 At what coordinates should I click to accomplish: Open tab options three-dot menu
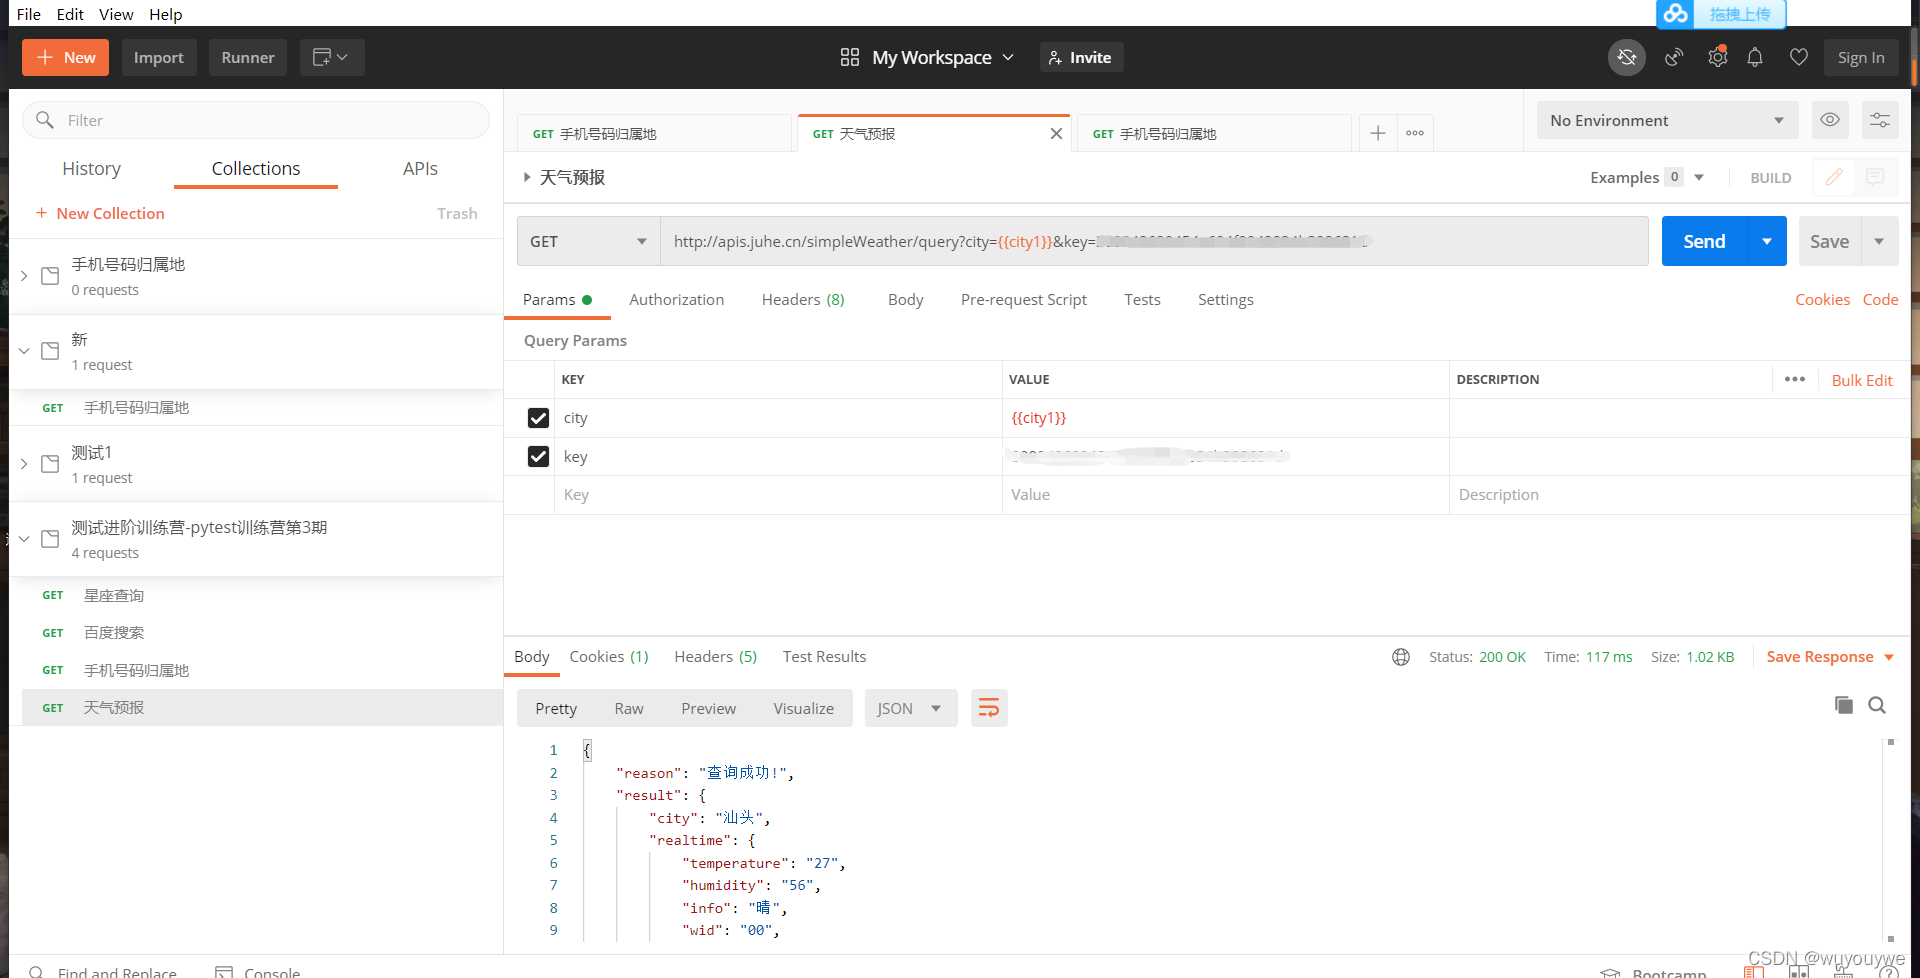point(1415,133)
